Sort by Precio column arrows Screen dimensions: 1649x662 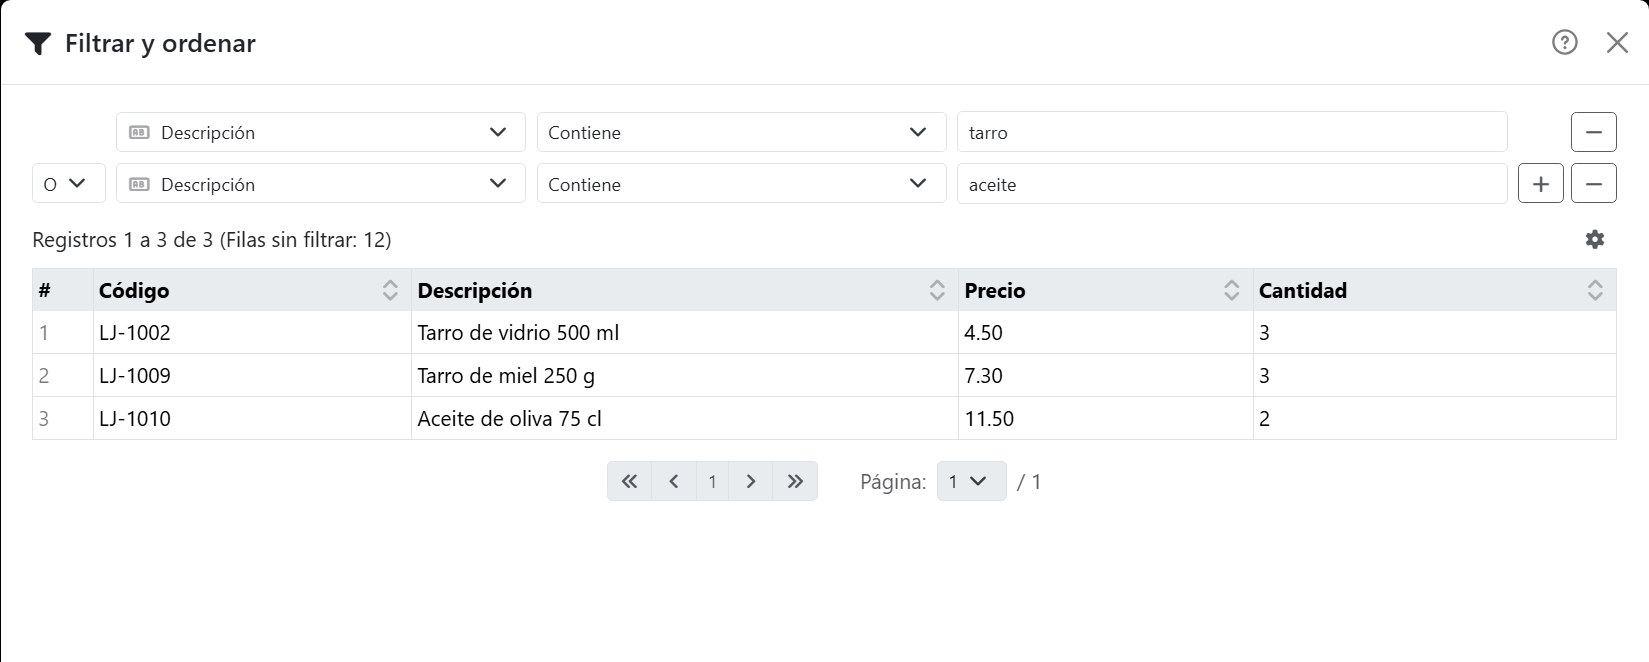coord(1232,290)
